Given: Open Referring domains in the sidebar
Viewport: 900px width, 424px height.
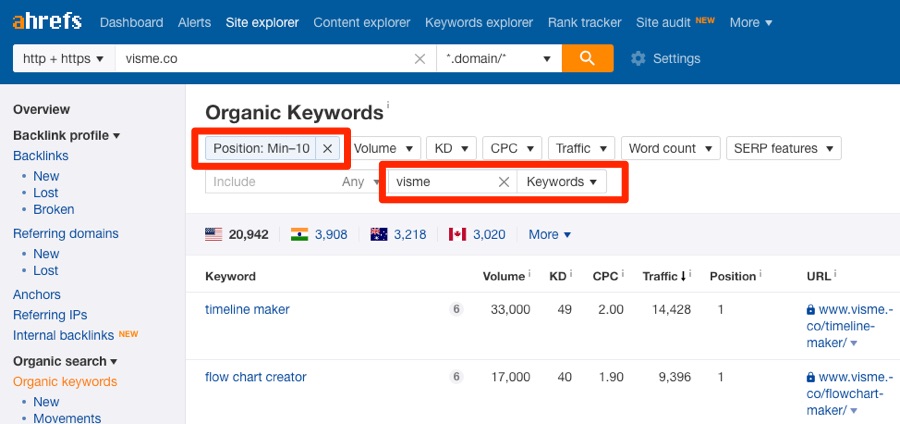Looking at the screenshot, I should (65, 234).
